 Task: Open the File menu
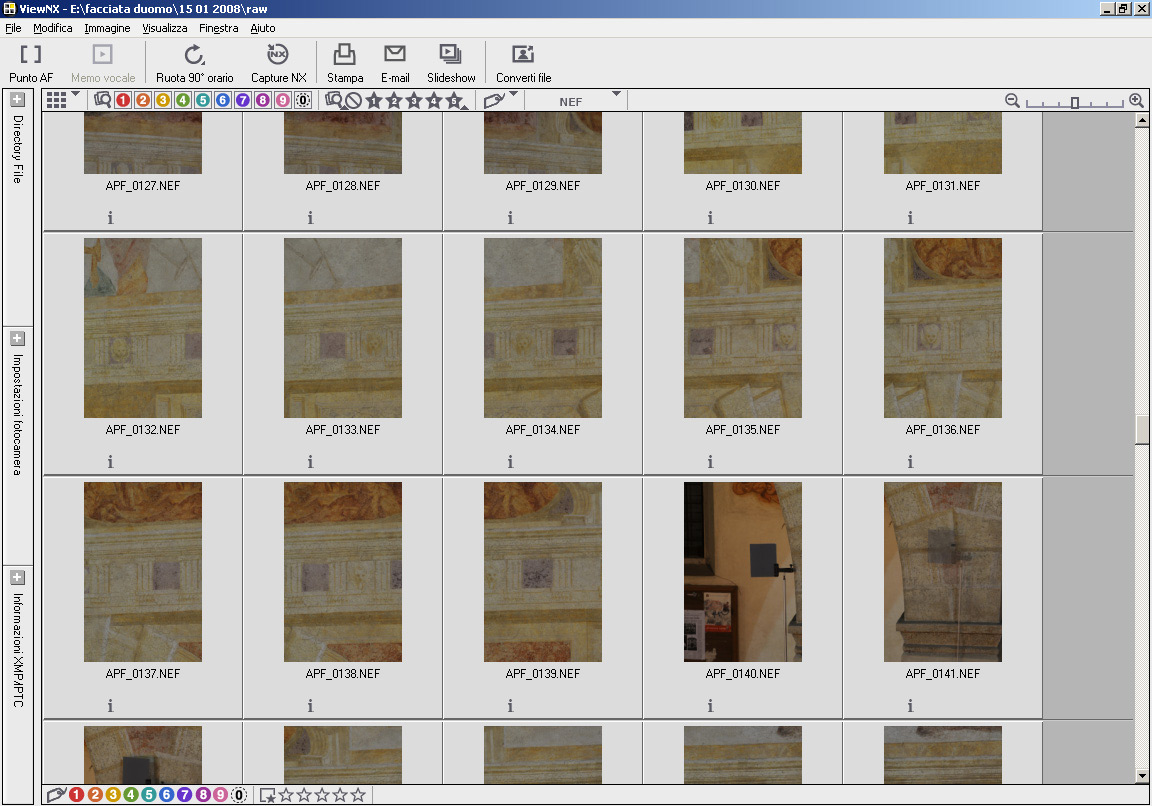(x=13, y=28)
